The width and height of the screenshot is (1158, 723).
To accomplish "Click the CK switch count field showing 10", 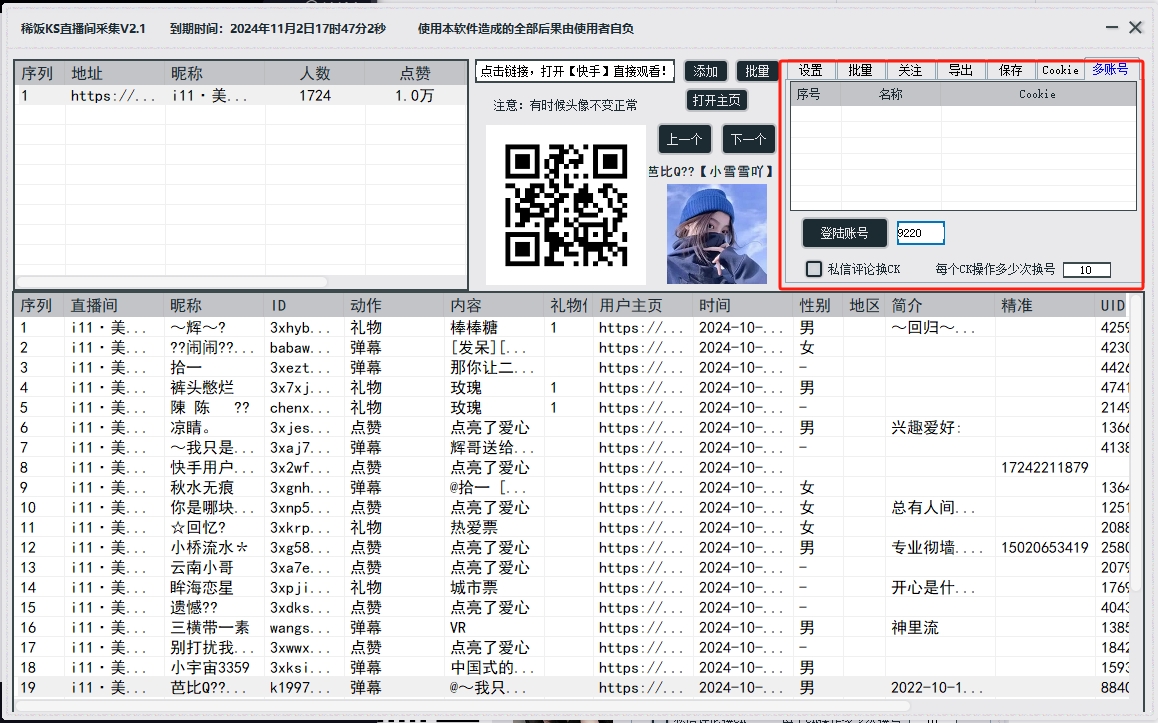I will 1086,269.
